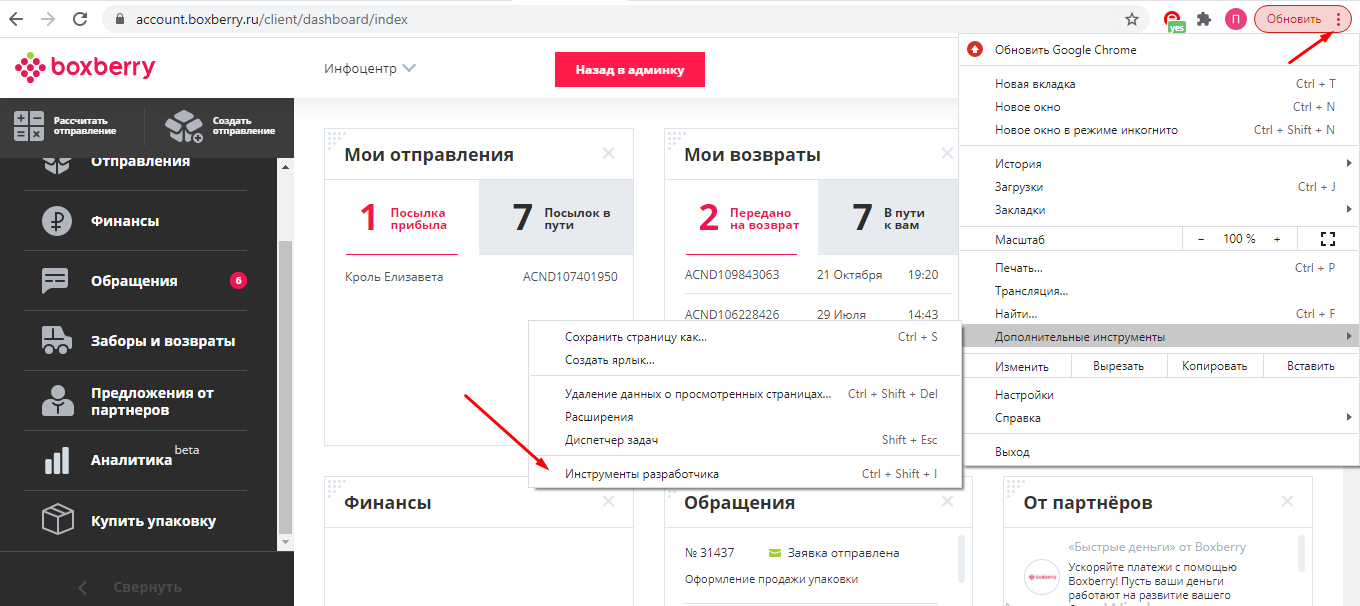Click shipment number ACND107401950
Image resolution: width=1360 pixels, height=606 pixels.
tap(570, 277)
